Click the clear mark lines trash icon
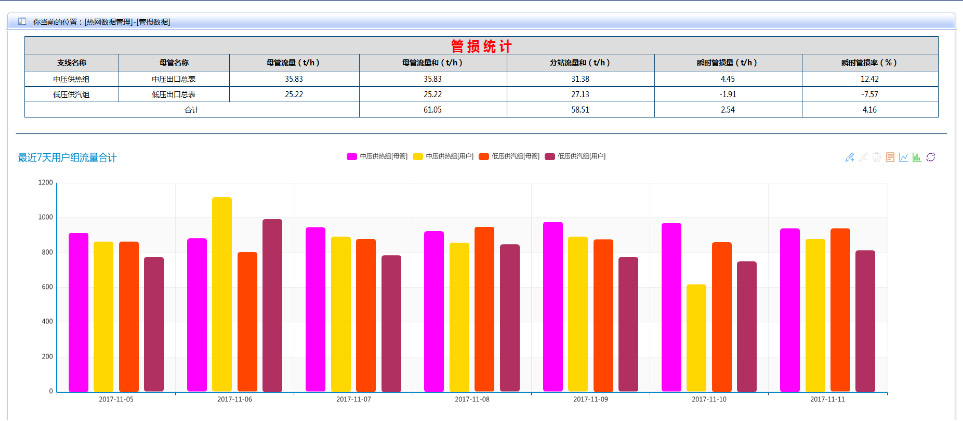This screenshot has width=963, height=421. [x=877, y=157]
